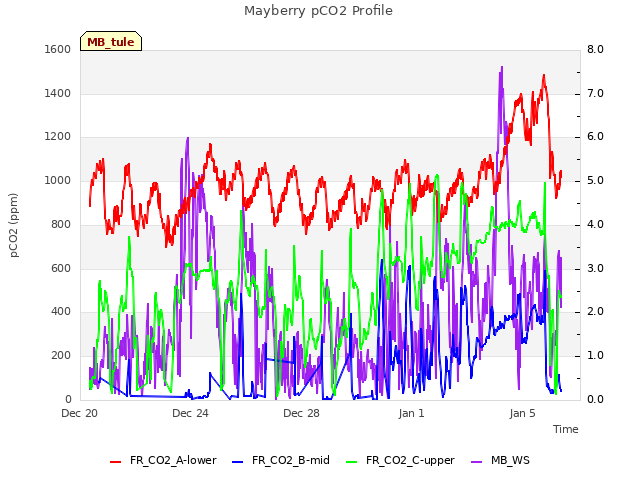Click the purple MB_WS legend swatch

click(x=476, y=462)
